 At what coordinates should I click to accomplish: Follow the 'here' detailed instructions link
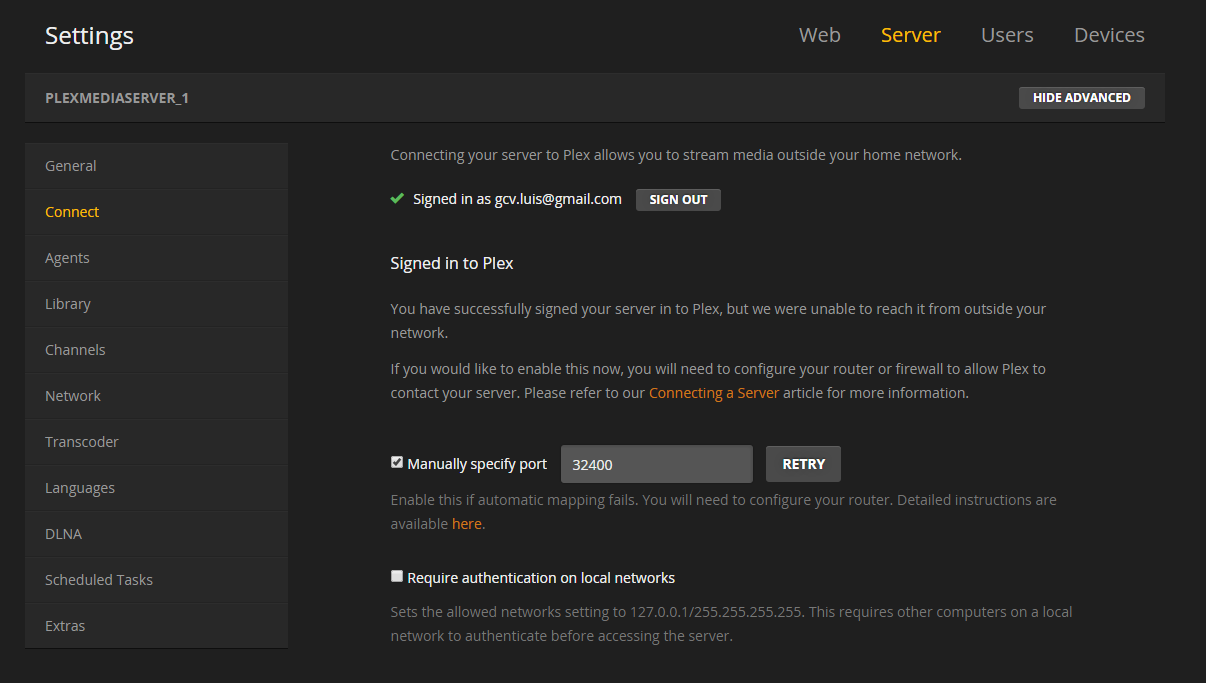coord(466,523)
